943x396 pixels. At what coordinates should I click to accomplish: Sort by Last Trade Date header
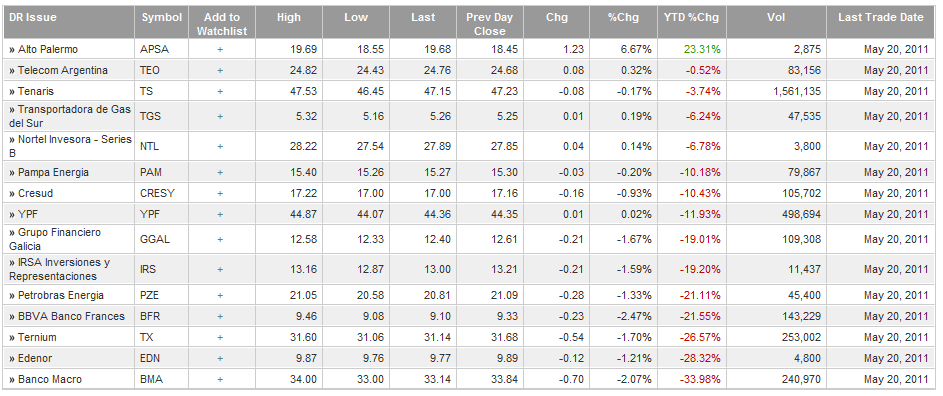point(880,17)
